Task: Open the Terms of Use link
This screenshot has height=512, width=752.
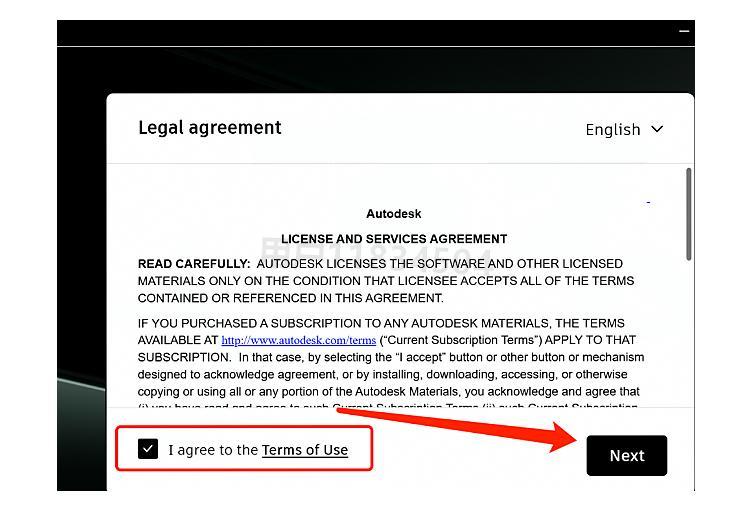Action: coord(305,450)
